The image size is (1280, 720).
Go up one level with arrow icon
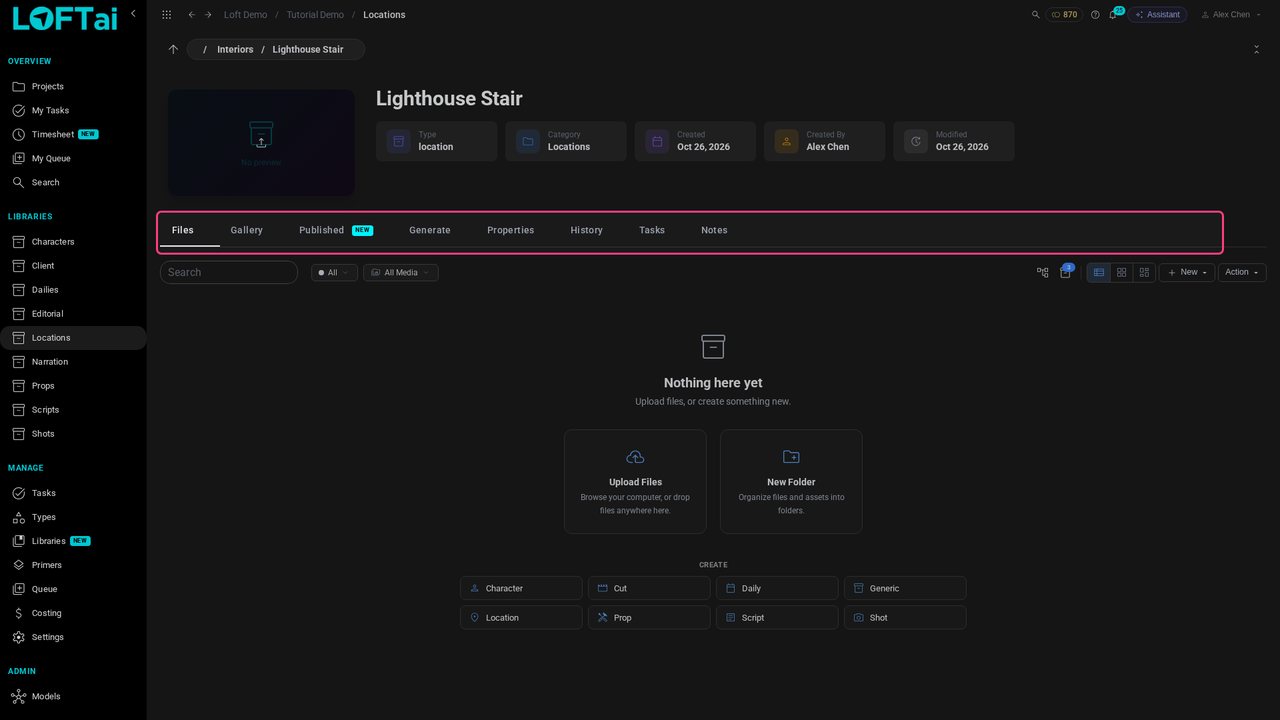[173, 49]
